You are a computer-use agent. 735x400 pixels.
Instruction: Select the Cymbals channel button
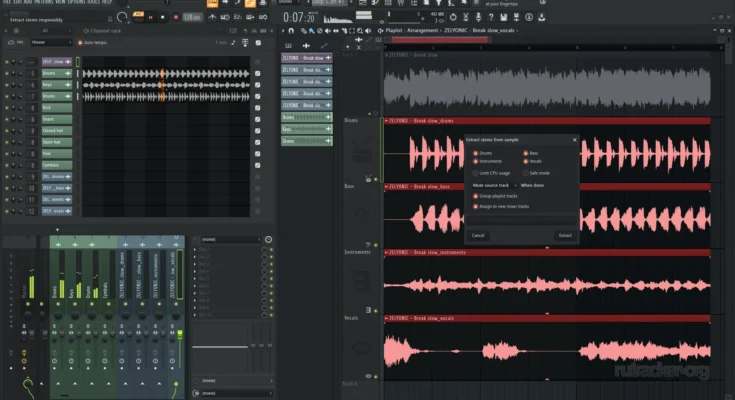57,165
